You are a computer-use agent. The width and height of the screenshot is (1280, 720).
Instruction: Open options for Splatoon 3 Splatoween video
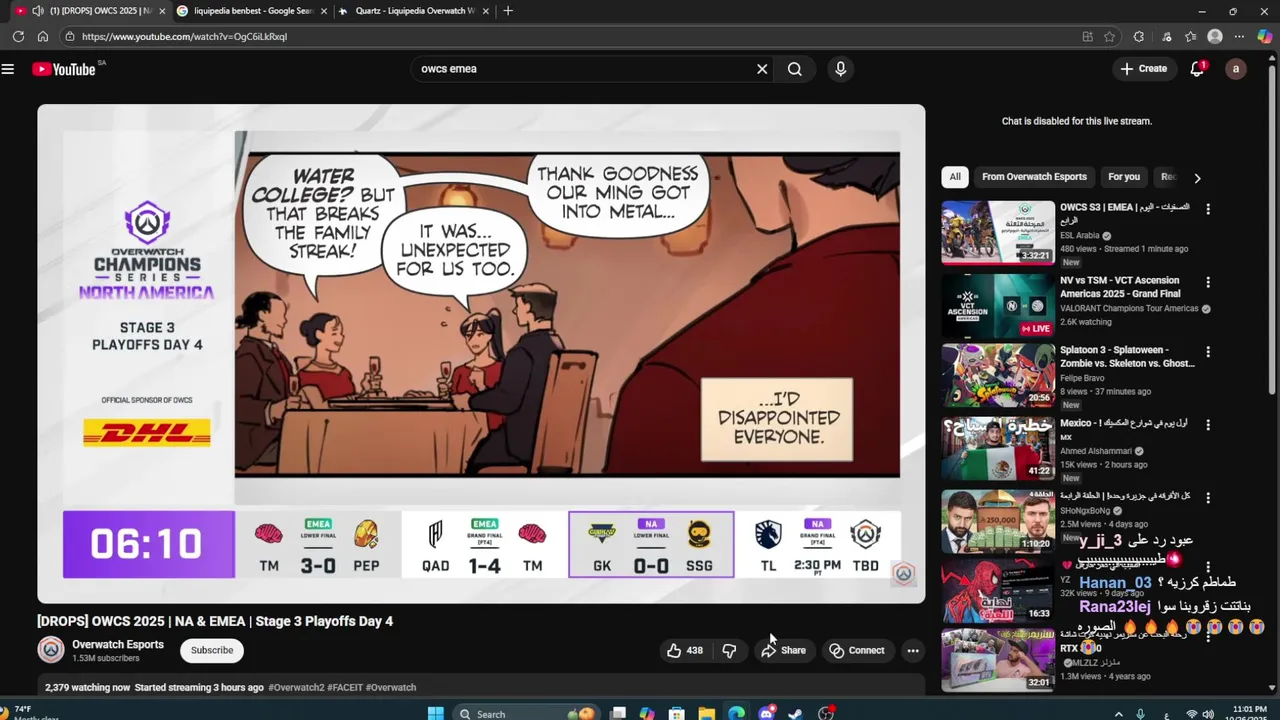pyautogui.click(x=1208, y=352)
